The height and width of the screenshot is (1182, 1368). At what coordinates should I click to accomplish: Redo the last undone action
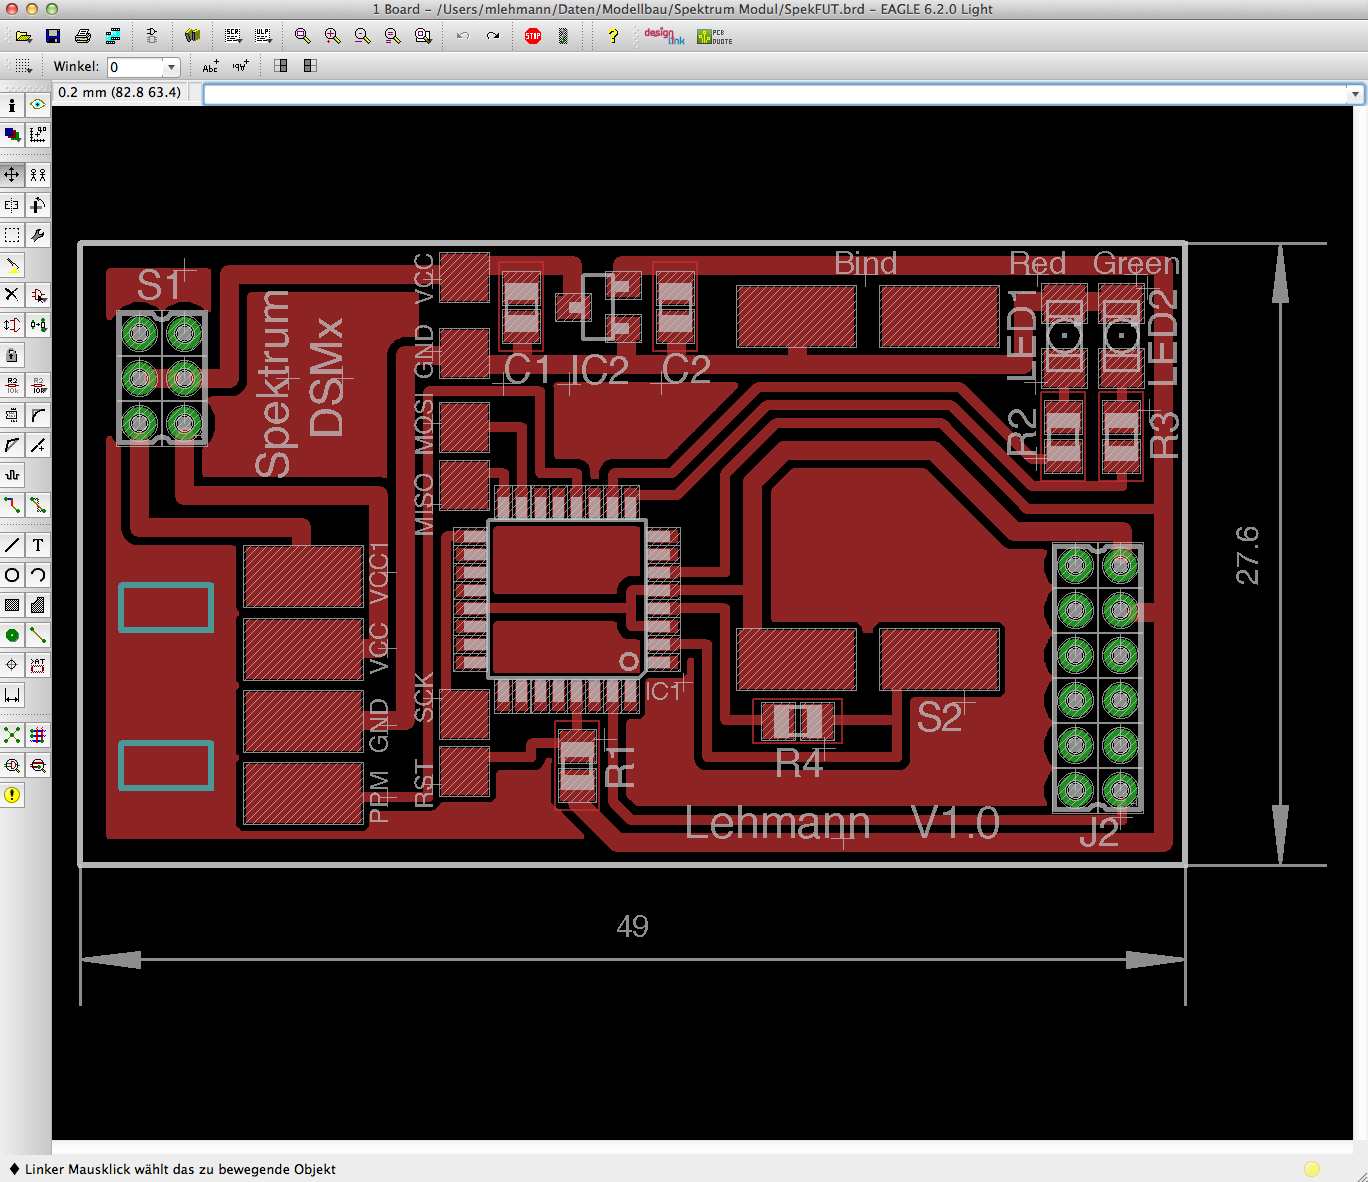[492, 36]
